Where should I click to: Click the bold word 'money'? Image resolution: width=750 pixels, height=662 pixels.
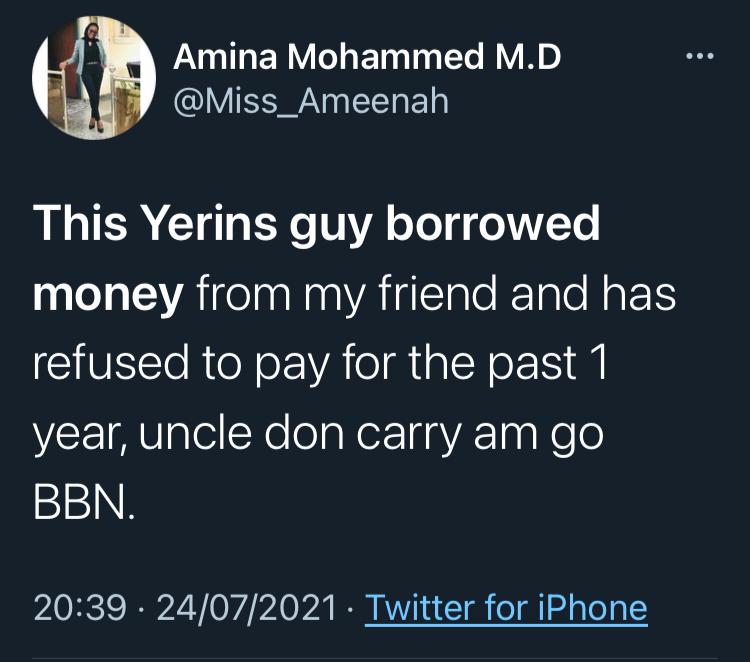coord(108,295)
